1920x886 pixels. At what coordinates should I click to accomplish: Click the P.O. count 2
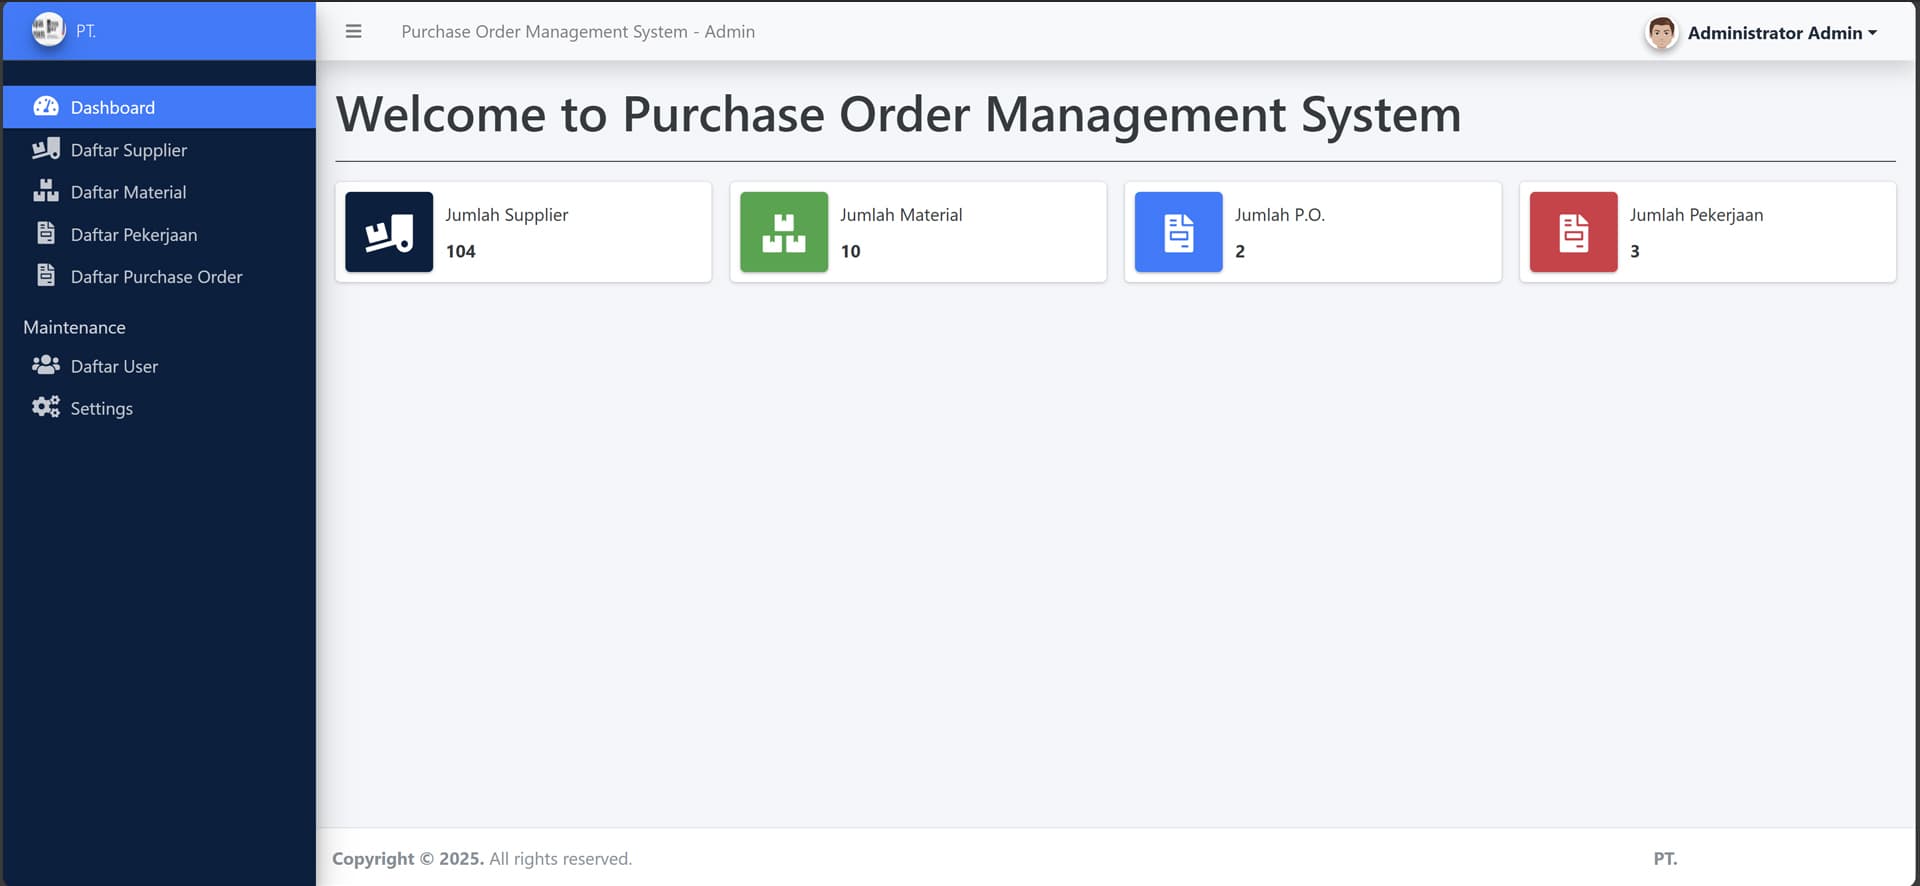click(x=1240, y=251)
